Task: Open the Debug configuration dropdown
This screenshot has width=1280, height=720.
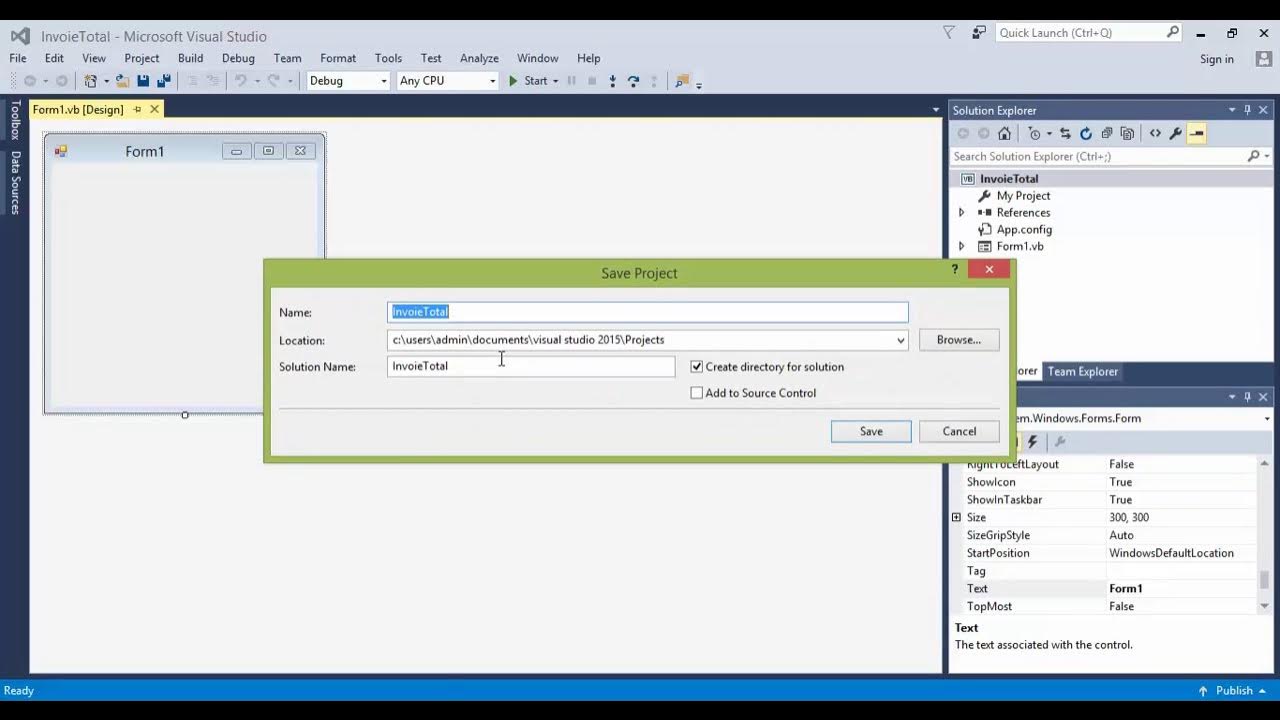Action: point(383,81)
